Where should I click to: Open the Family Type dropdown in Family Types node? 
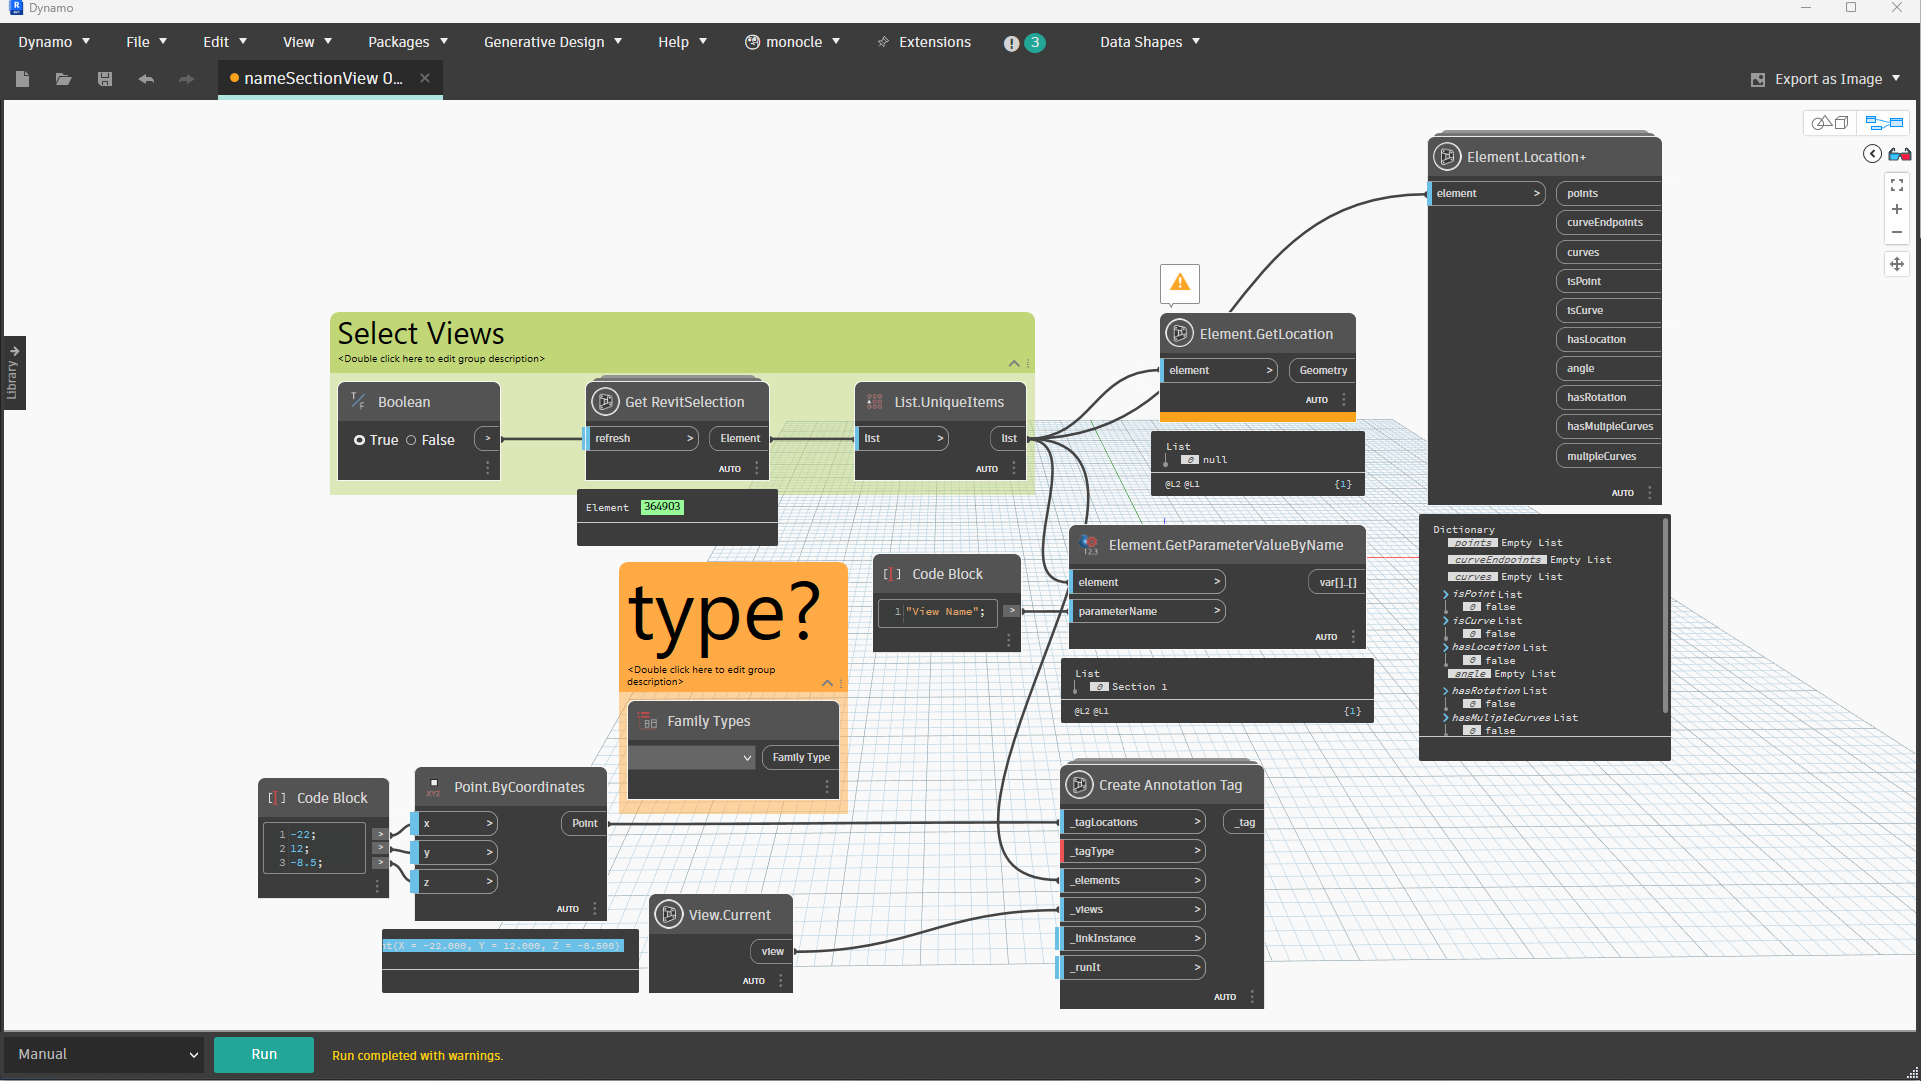tap(692, 758)
